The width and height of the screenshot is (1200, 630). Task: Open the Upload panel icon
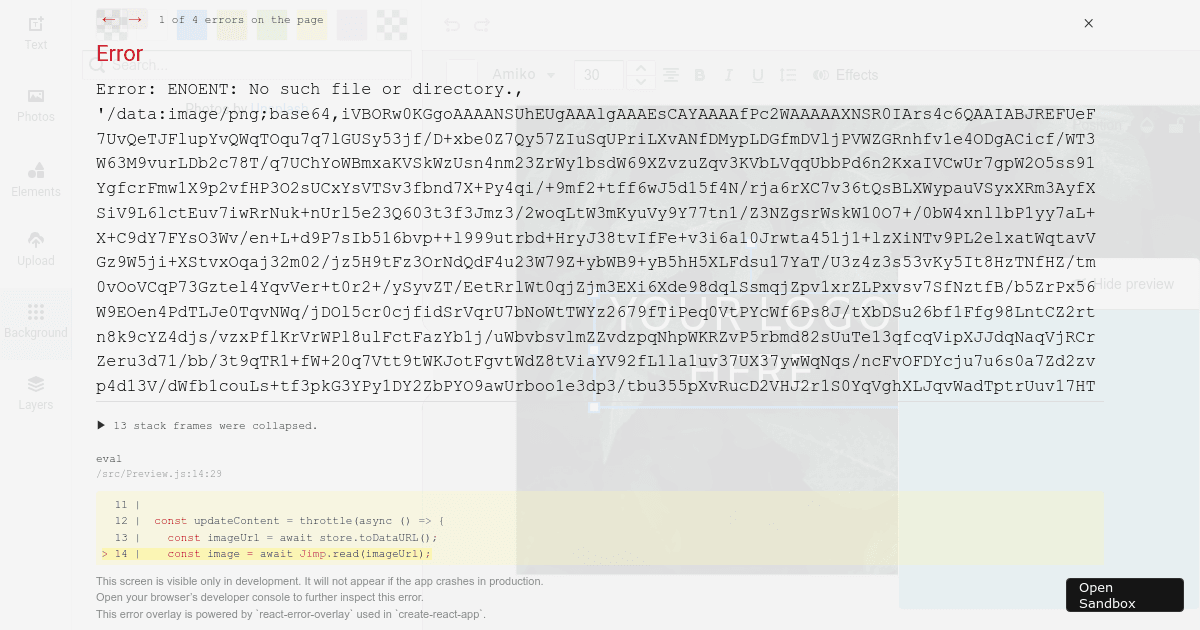pos(36,249)
